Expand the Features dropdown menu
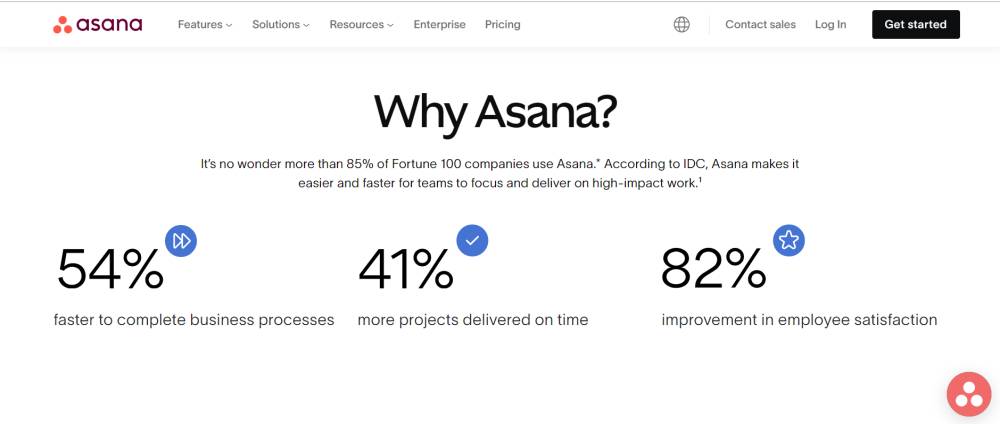The image size is (1000, 424). (205, 25)
